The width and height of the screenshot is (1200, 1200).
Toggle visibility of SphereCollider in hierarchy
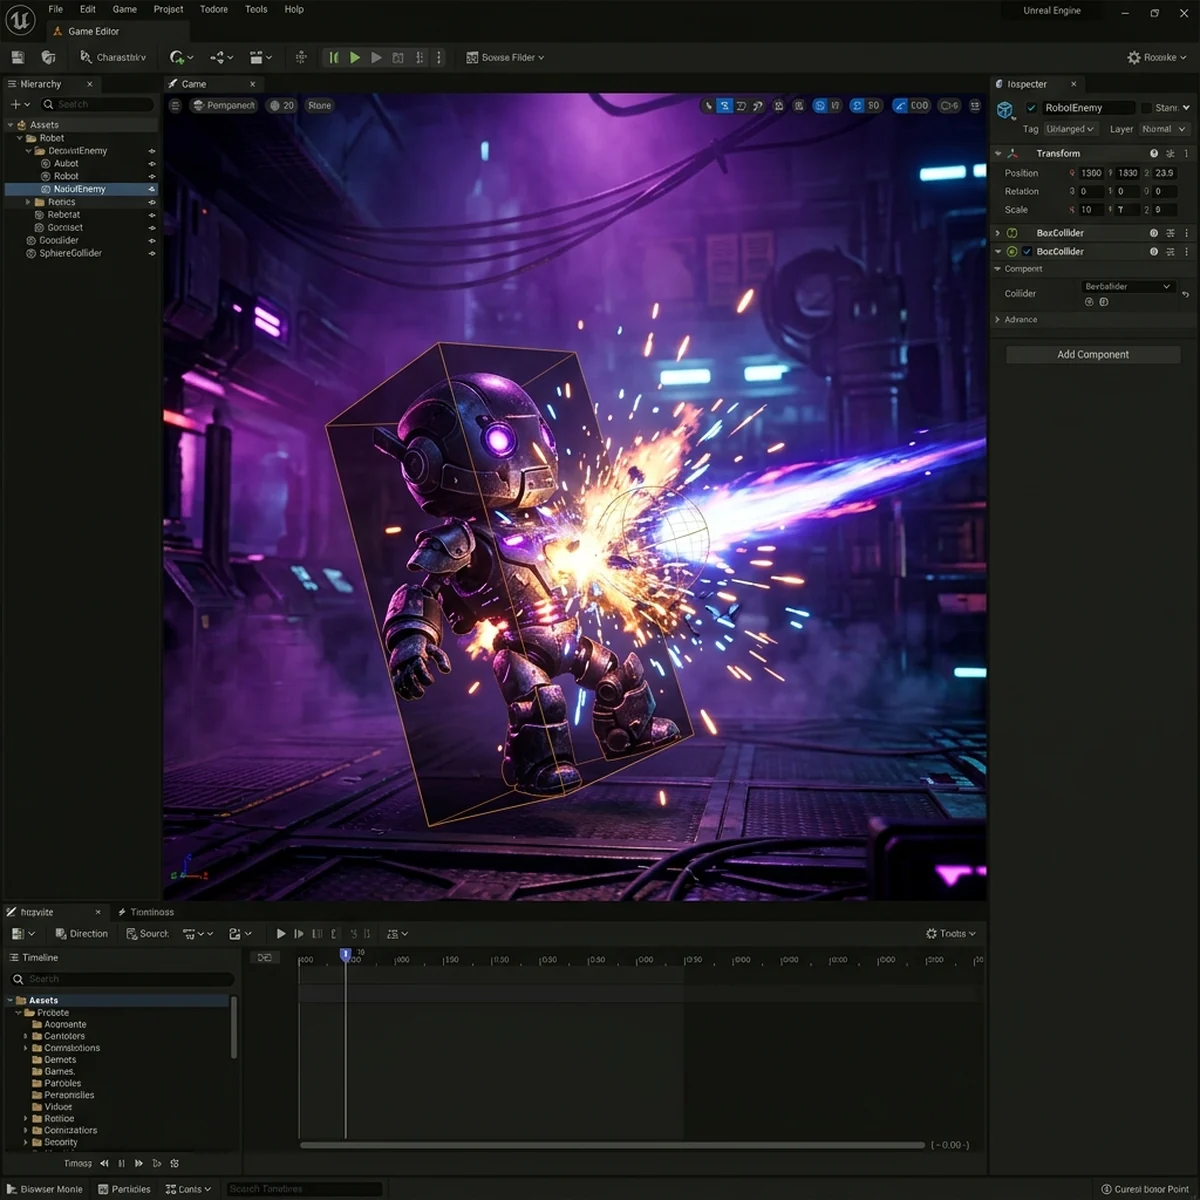pyautogui.click(x=152, y=254)
